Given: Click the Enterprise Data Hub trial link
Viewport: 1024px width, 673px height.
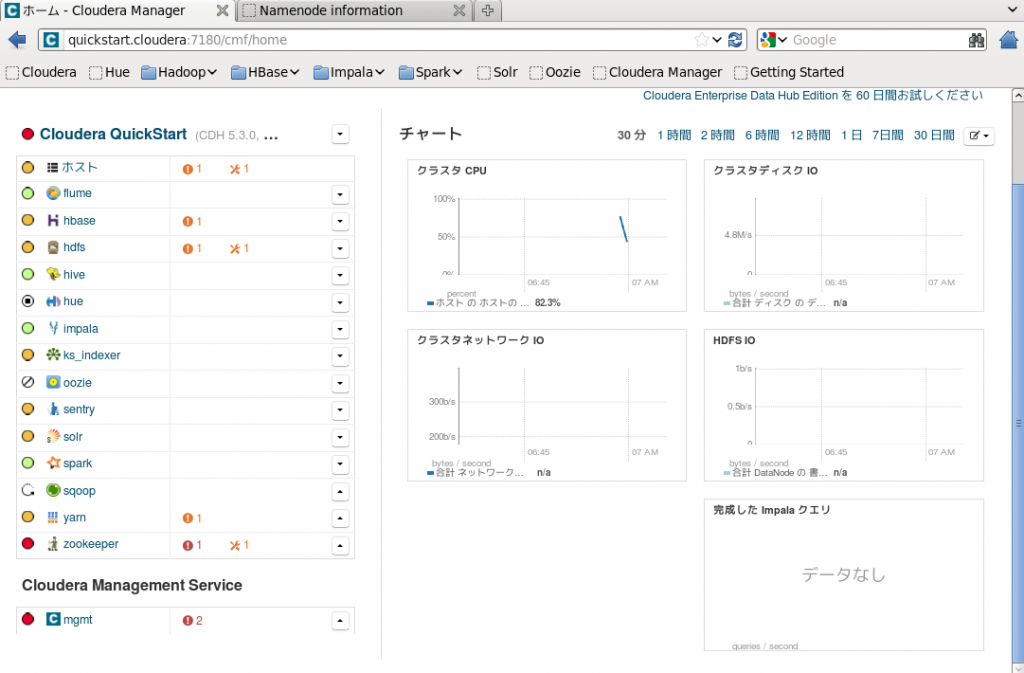Looking at the screenshot, I should click(x=812, y=95).
